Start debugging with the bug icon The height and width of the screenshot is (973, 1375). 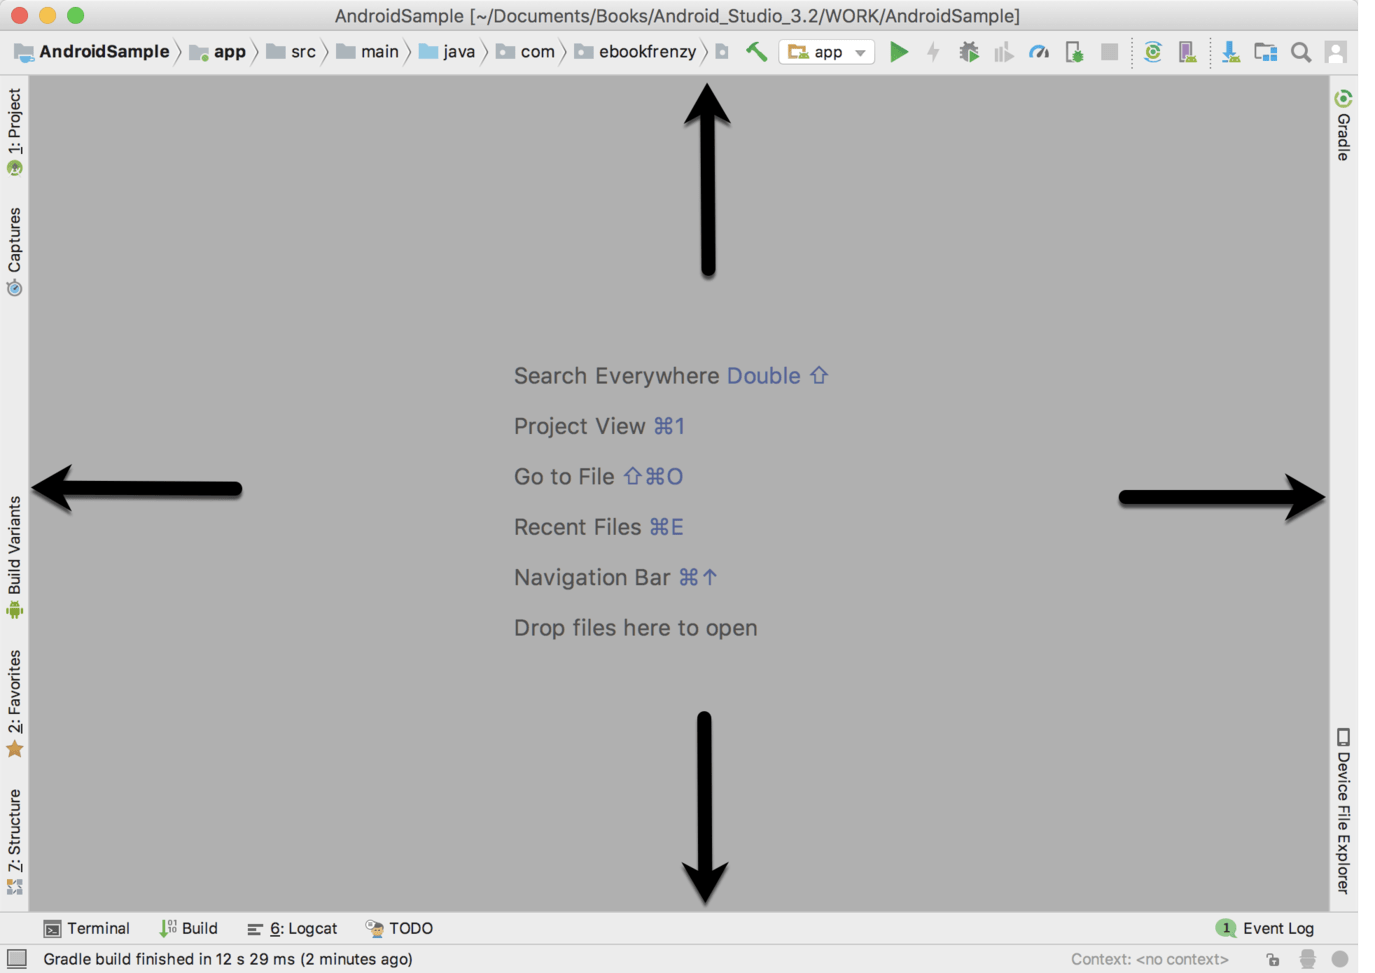coord(968,52)
